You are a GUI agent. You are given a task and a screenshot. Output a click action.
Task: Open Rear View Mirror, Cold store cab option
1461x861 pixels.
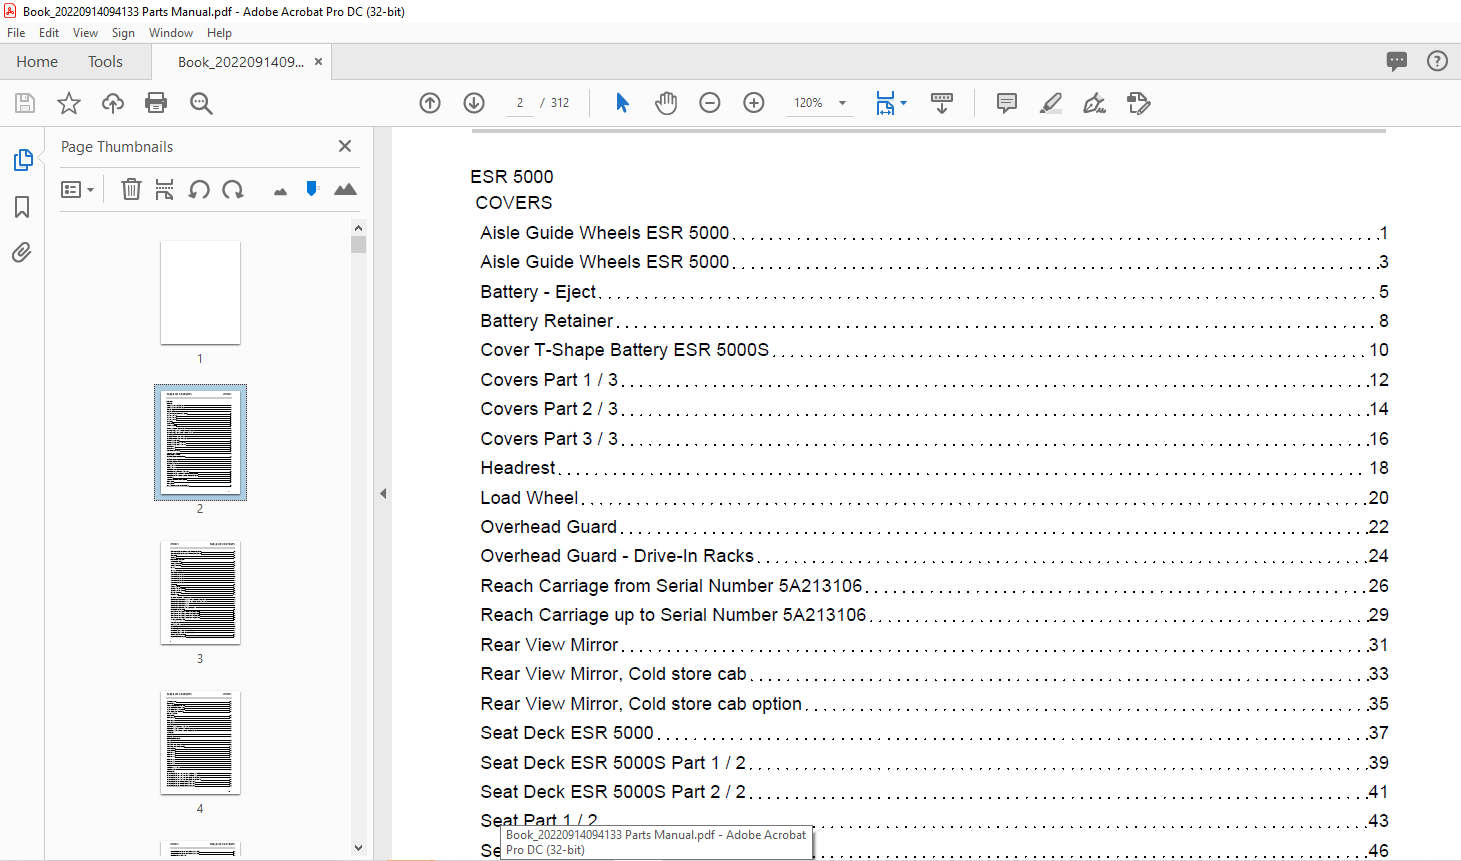[x=934, y=704]
